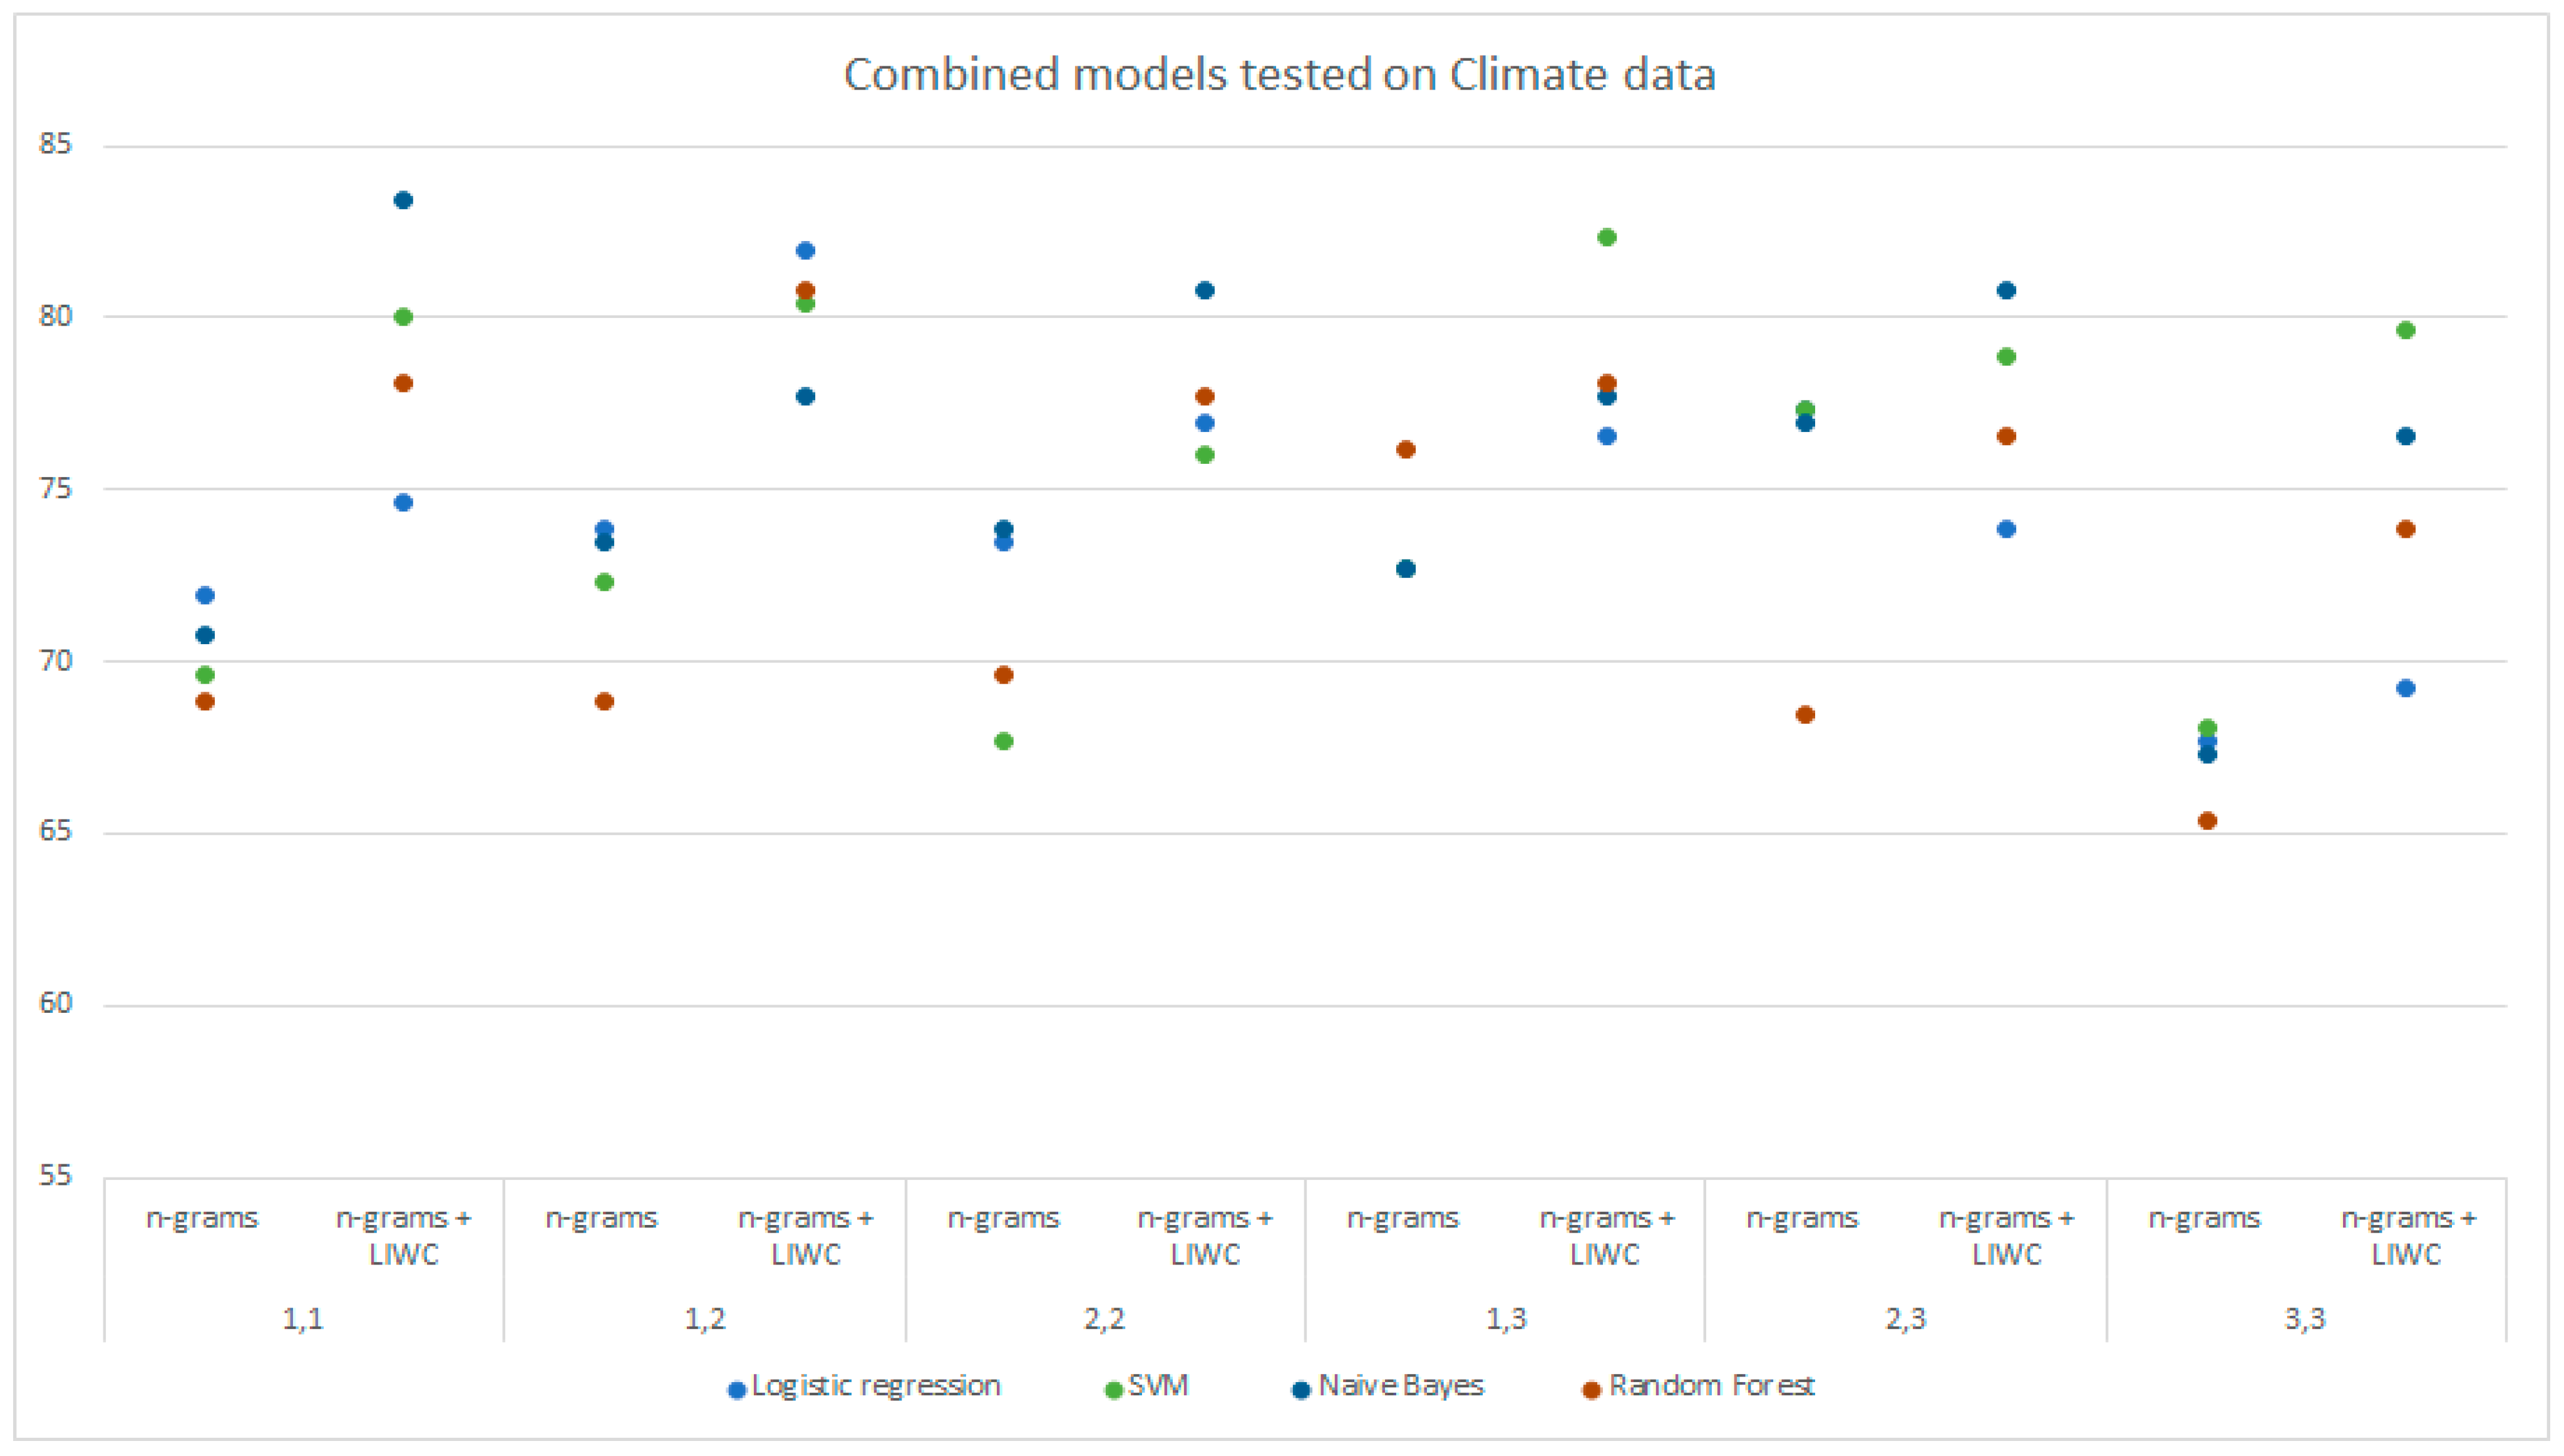
Task: Click the Naive Bayes legend marker dot
Action: 1301,1390
